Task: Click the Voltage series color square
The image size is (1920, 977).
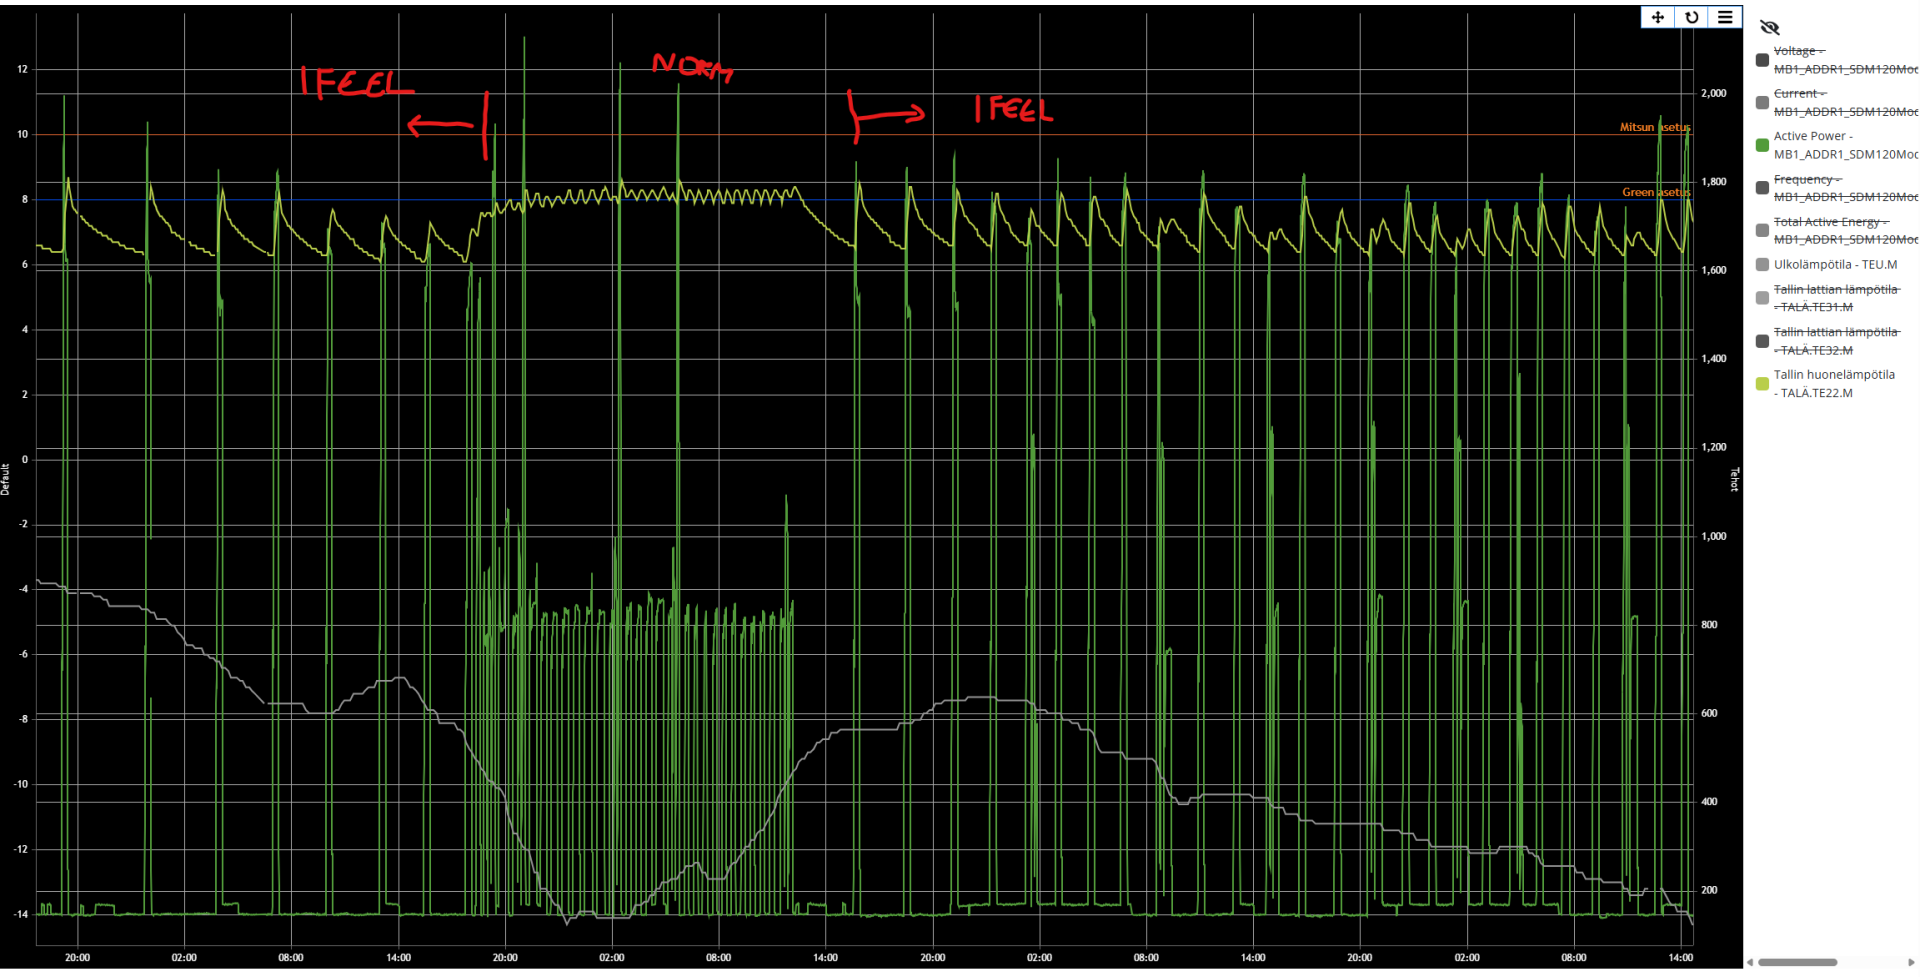Action: click(1762, 60)
